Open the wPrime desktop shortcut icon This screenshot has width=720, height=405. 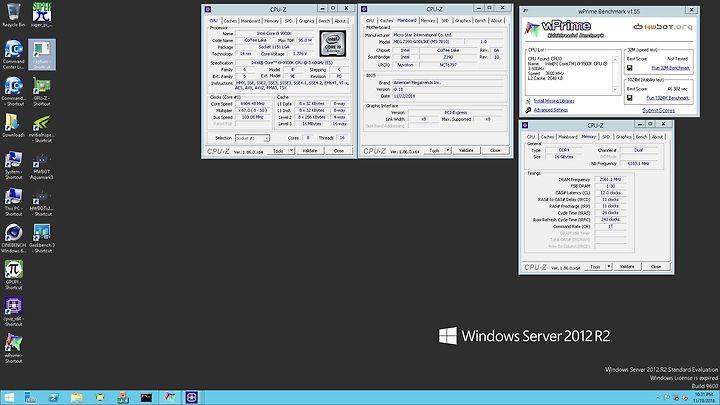13,349
